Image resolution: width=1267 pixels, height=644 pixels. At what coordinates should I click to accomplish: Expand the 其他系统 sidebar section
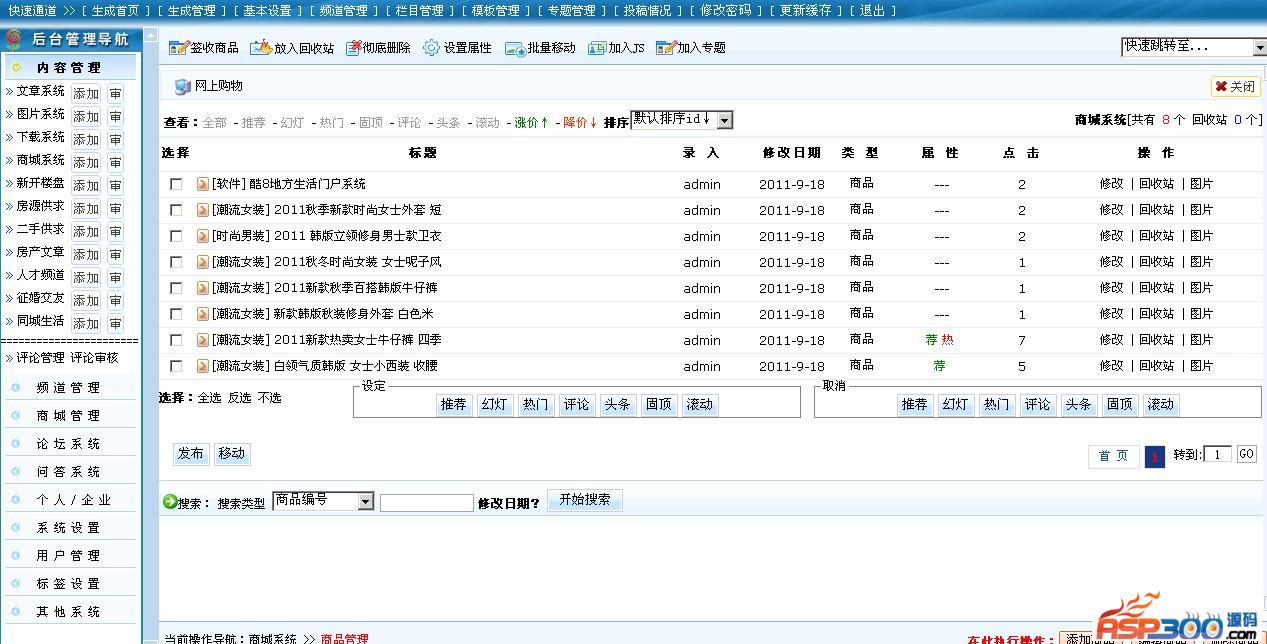pos(68,612)
